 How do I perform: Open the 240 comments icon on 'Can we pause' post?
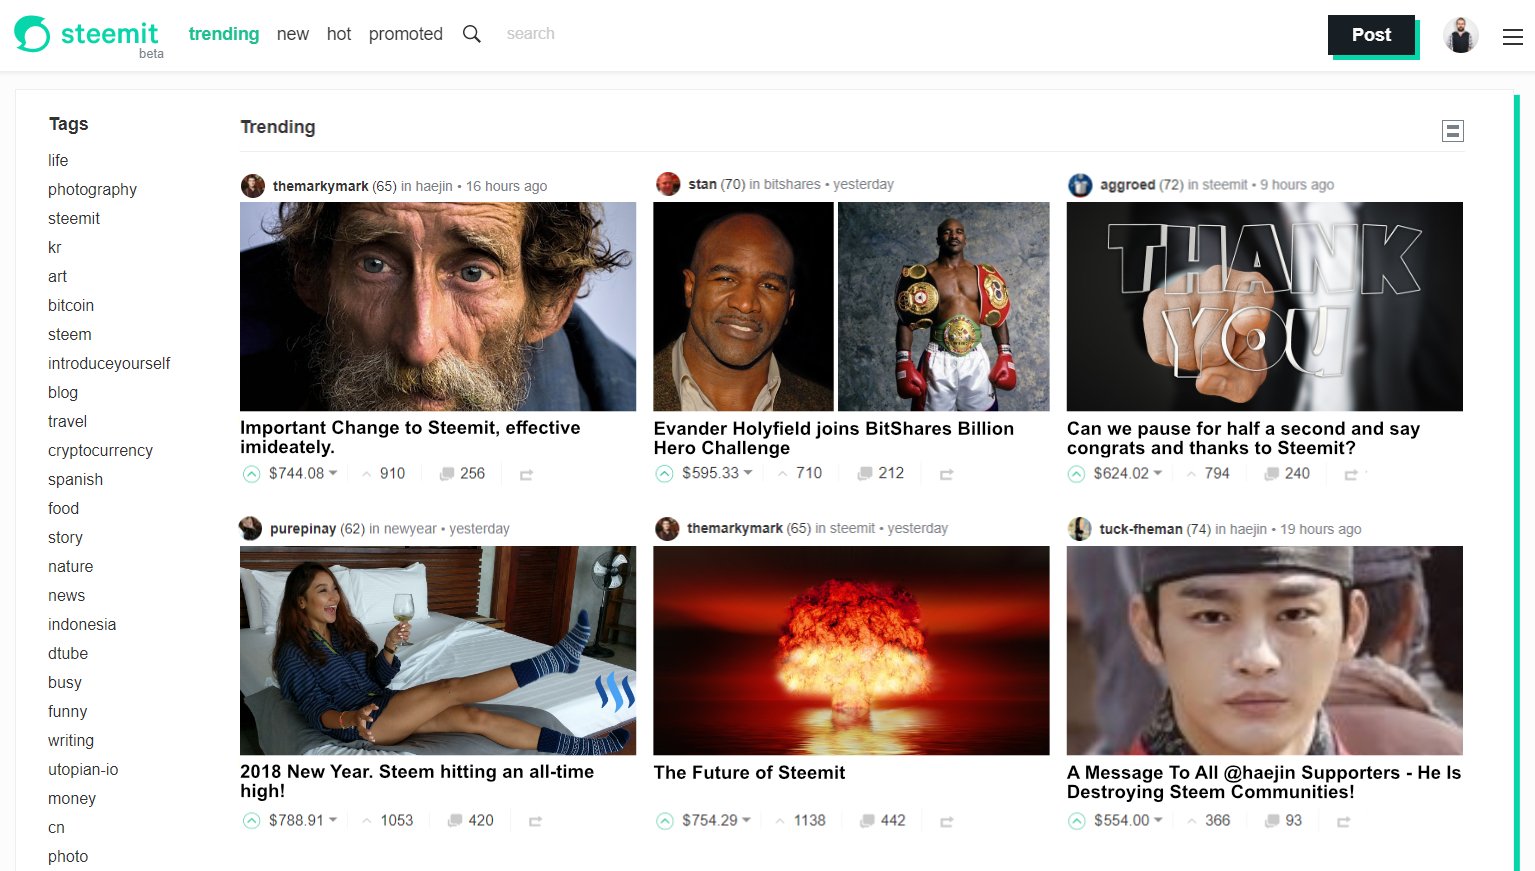point(1272,474)
